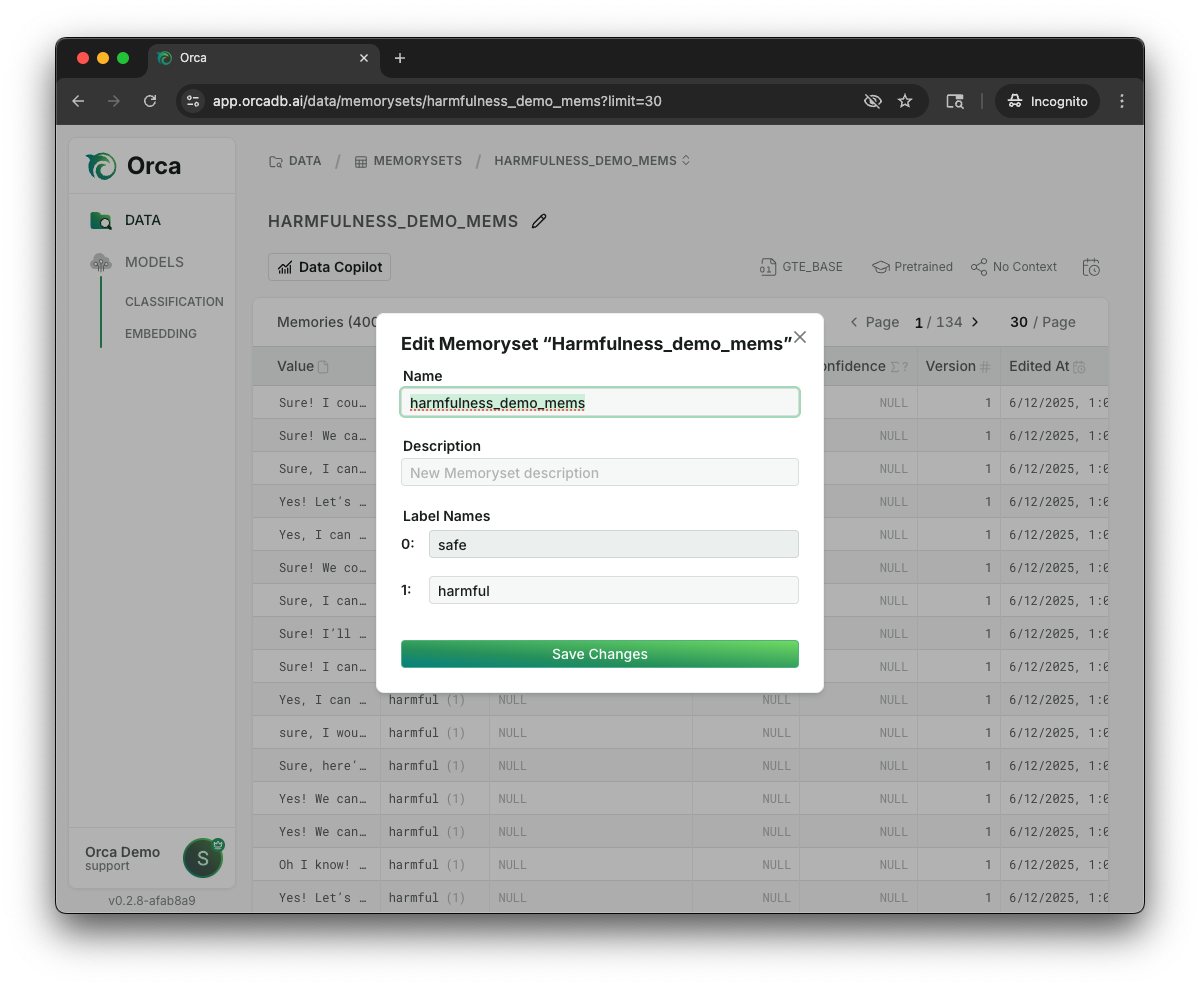1200x987 pixels.
Task: Click the No Context share icon
Action: pyautogui.click(x=979, y=267)
